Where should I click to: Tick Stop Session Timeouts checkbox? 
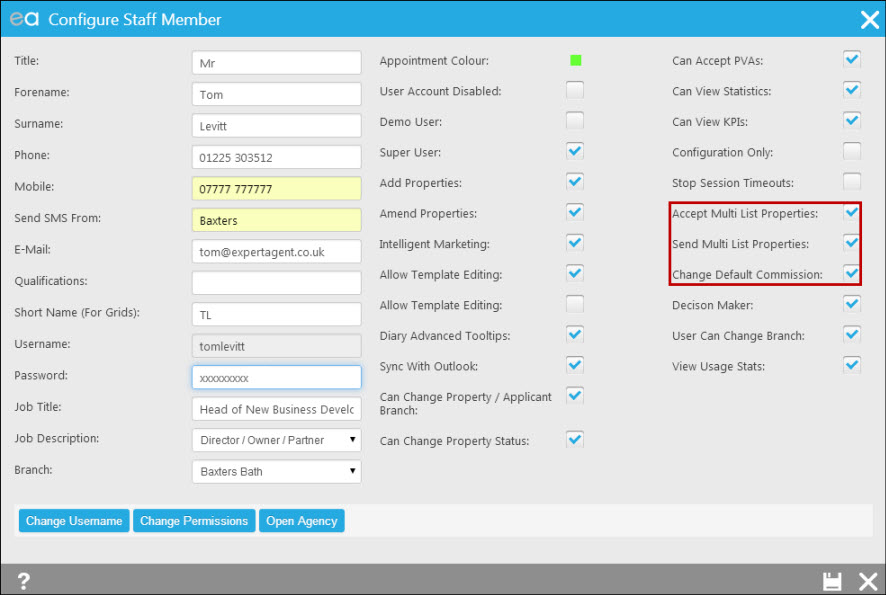852,182
